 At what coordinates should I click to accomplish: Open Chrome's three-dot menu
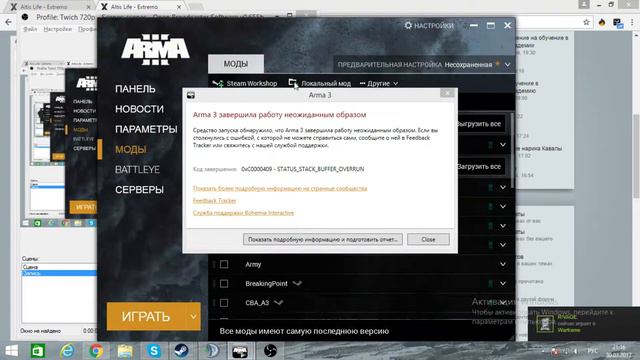[x=632, y=22]
